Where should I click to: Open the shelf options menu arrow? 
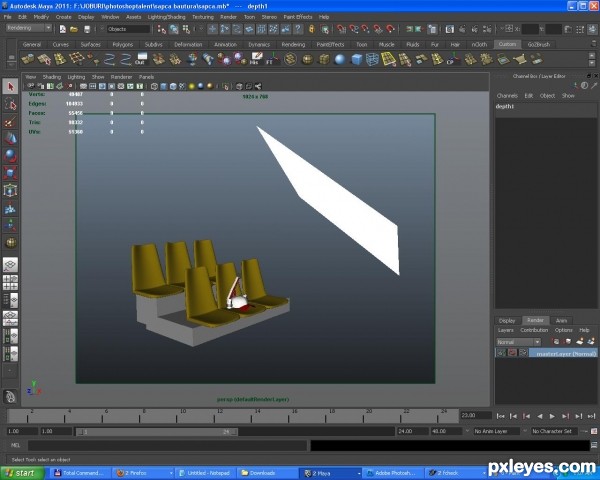(11, 65)
